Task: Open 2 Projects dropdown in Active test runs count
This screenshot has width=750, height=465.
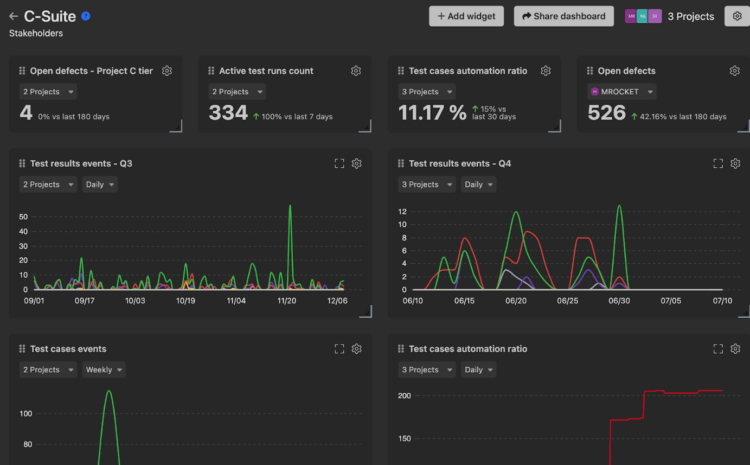Action: [x=237, y=91]
